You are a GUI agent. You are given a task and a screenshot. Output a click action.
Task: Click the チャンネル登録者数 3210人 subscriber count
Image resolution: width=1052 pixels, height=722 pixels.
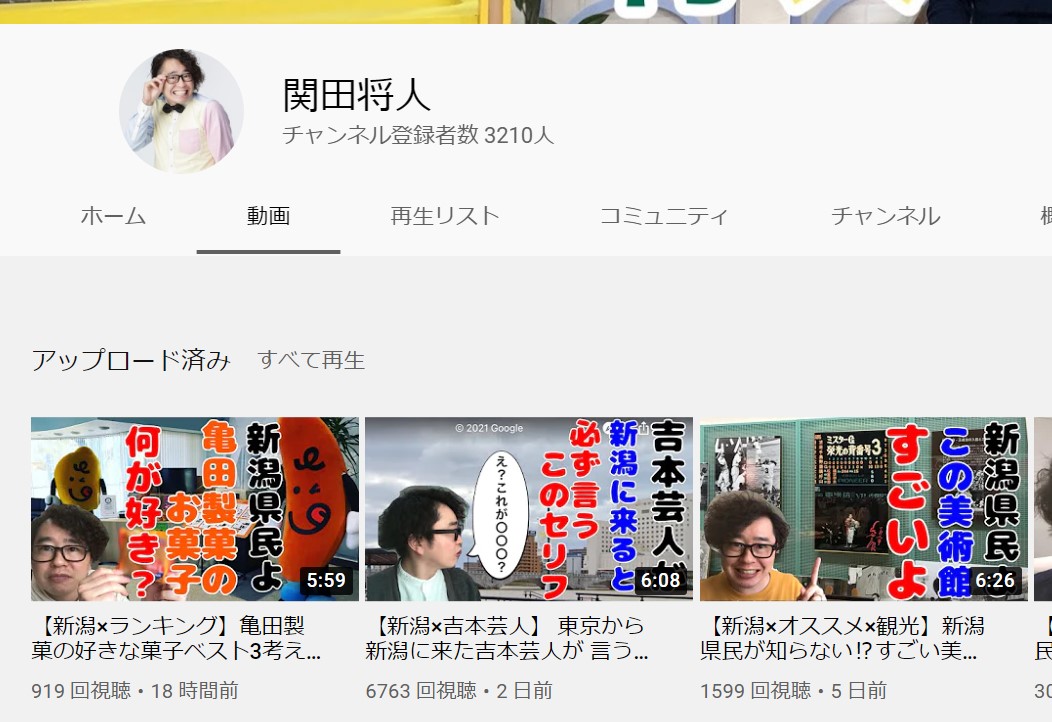418,136
